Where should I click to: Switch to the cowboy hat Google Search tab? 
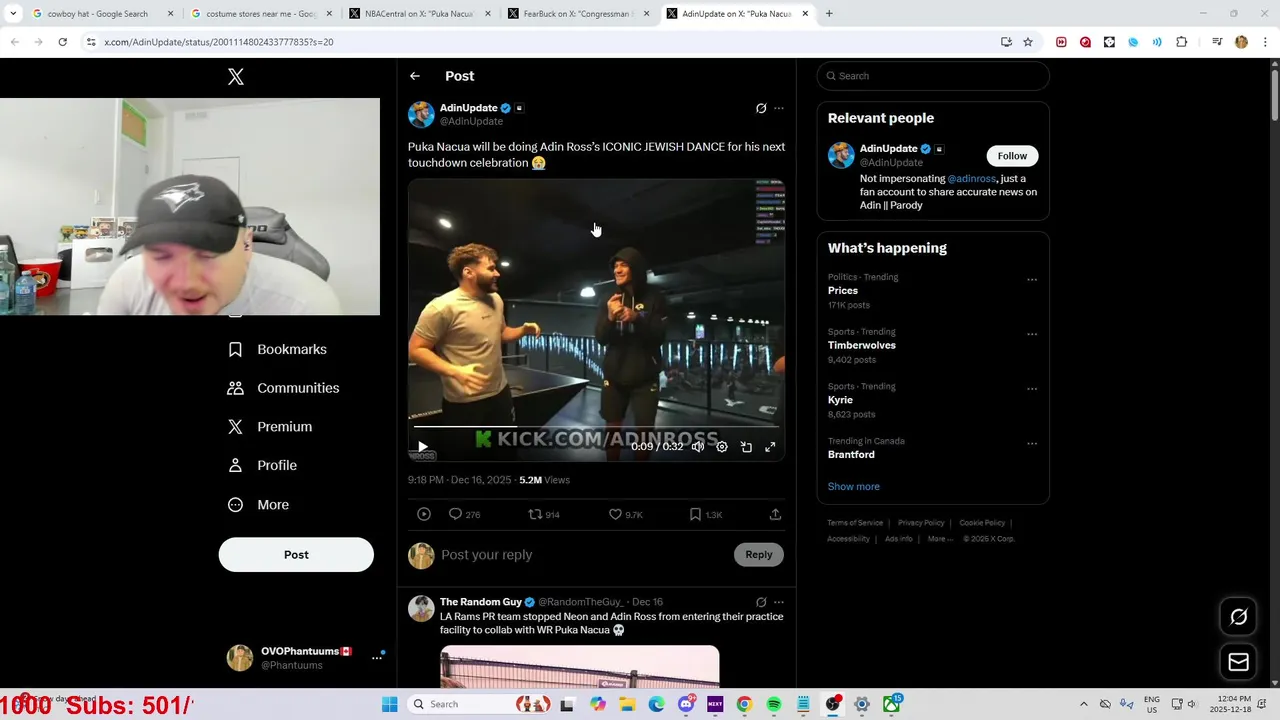[x=102, y=14]
